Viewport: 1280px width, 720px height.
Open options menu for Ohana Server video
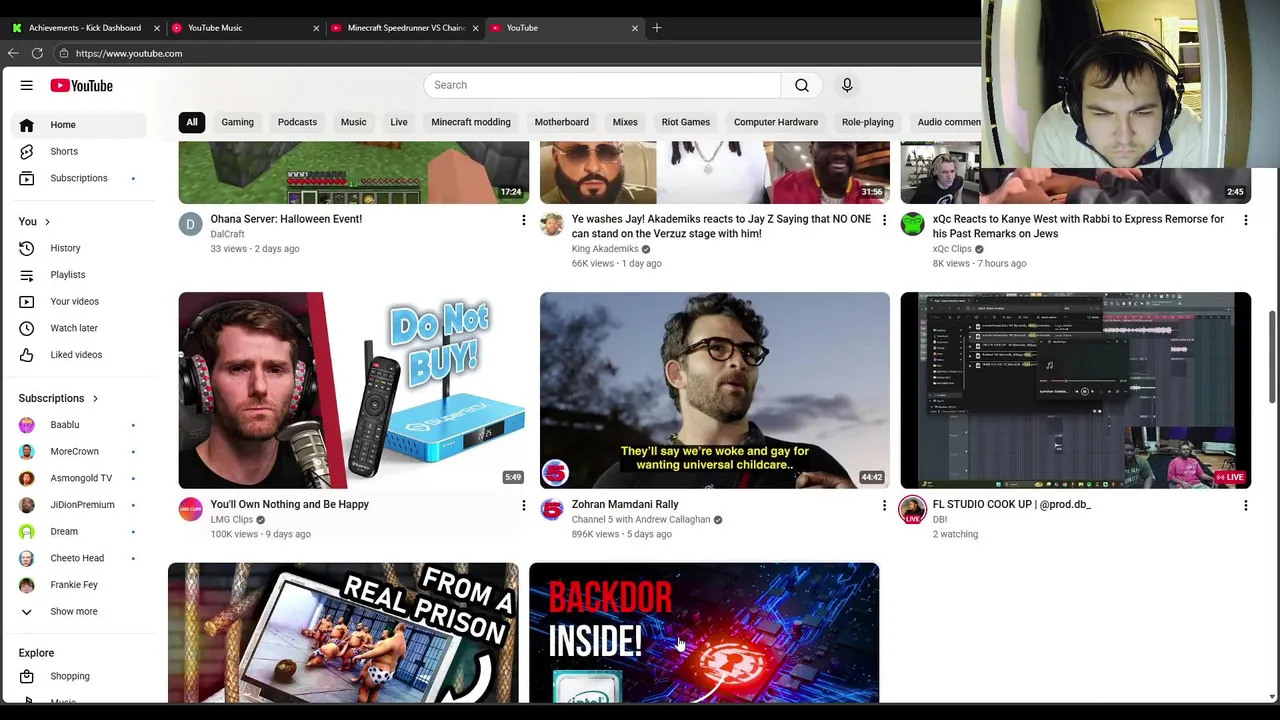click(x=523, y=220)
